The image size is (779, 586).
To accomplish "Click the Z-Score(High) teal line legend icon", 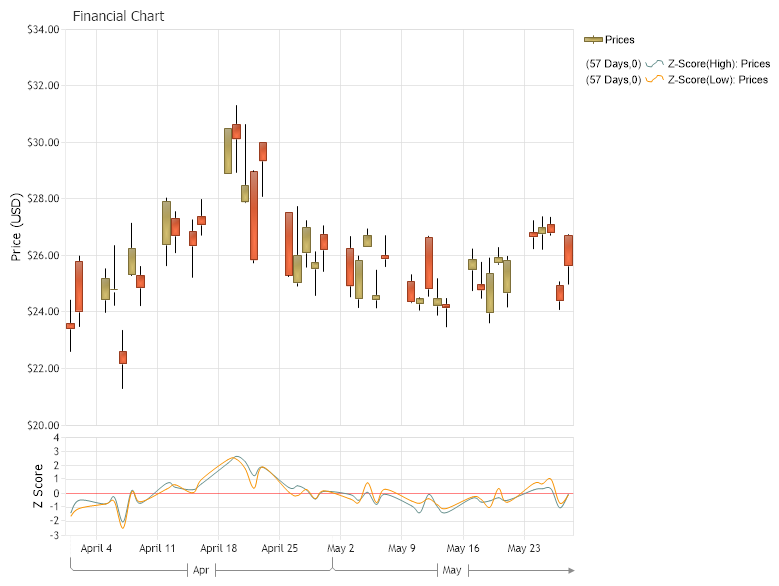I will point(656,64).
